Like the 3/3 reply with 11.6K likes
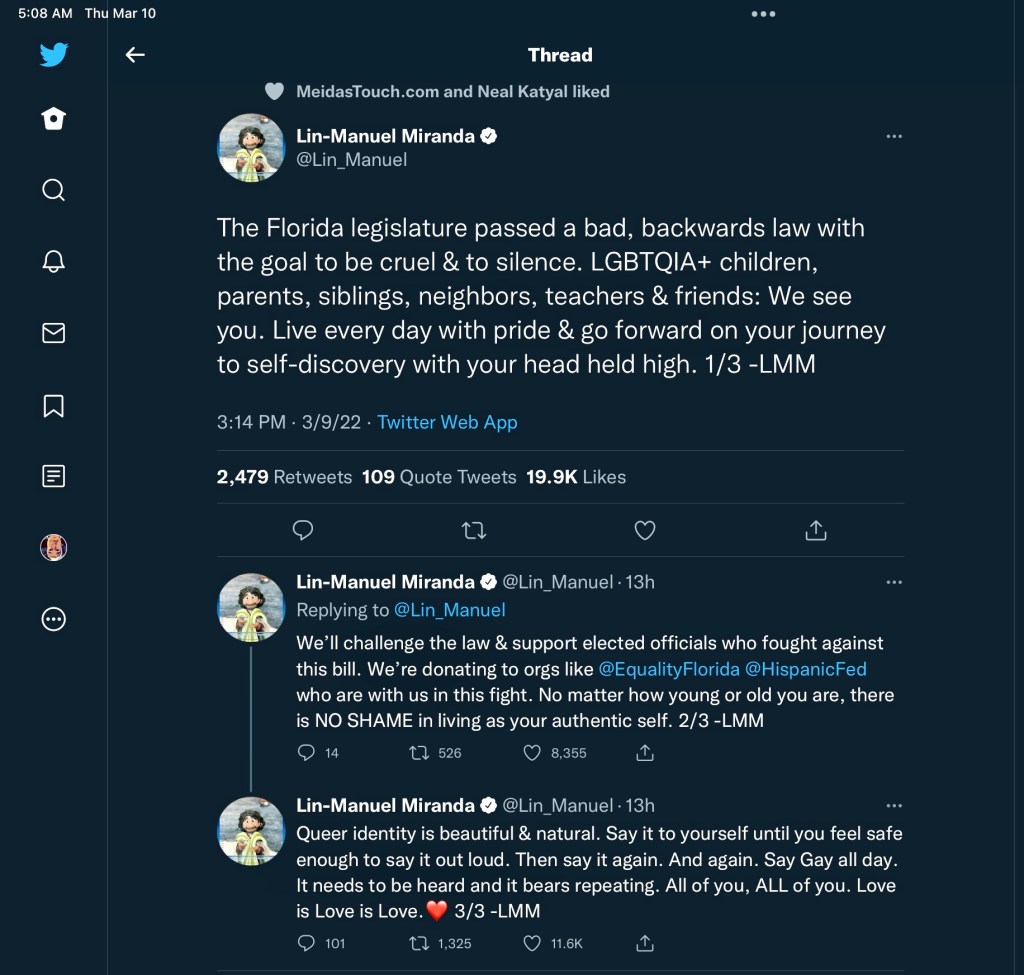Screen dimensions: 1024x975 click(532, 943)
